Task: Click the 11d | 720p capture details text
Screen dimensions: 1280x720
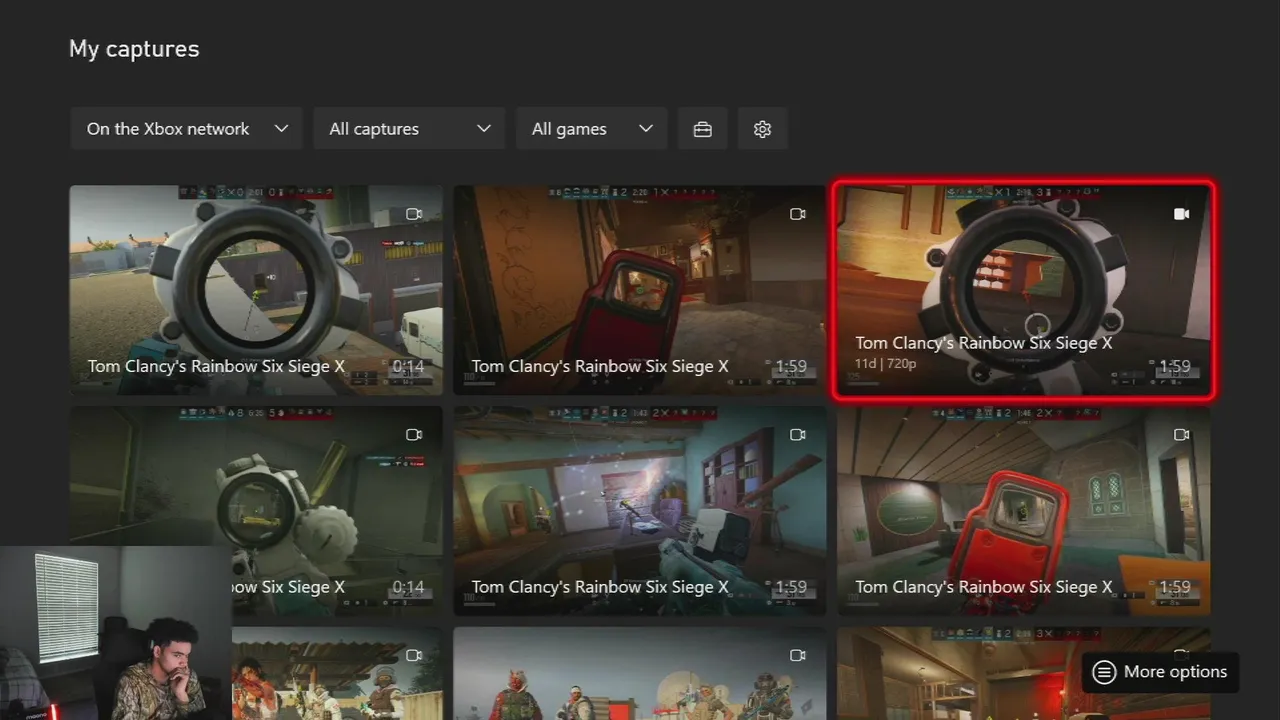Action: pos(886,363)
